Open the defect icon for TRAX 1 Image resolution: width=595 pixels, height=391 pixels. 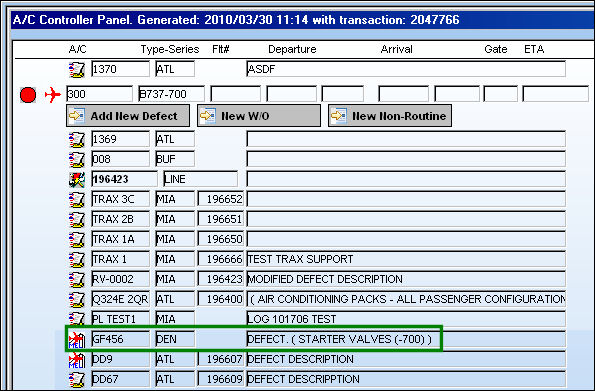click(x=77, y=259)
